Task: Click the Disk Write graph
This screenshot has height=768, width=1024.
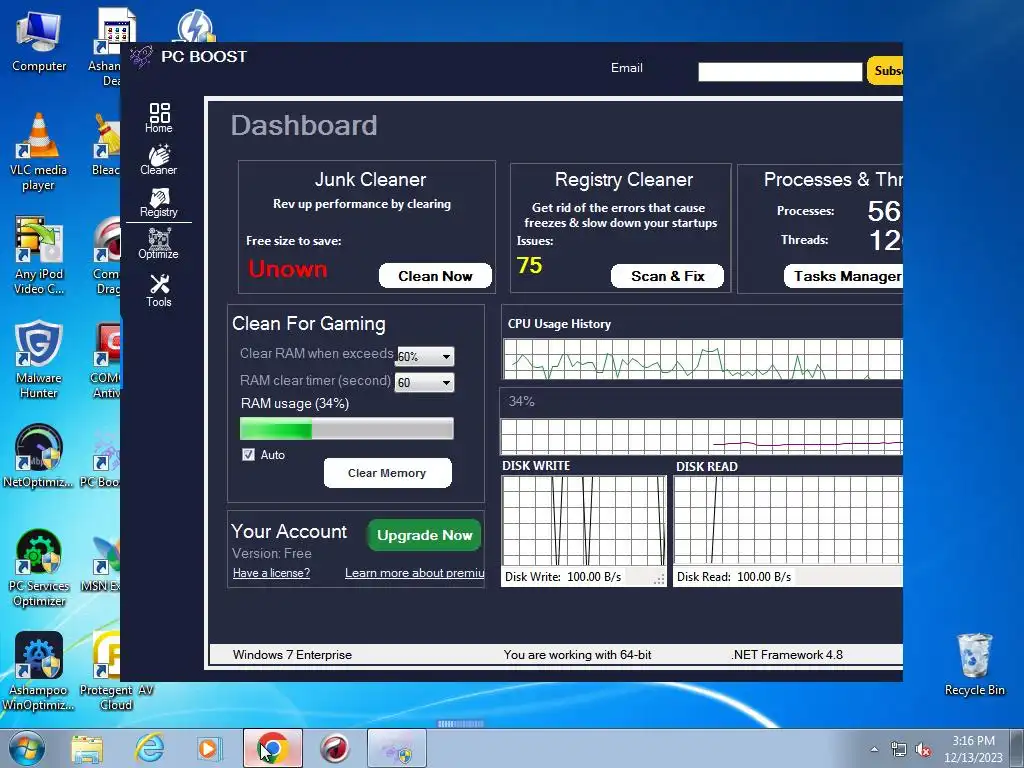Action: pyautogui.click(x=584, y=520)
